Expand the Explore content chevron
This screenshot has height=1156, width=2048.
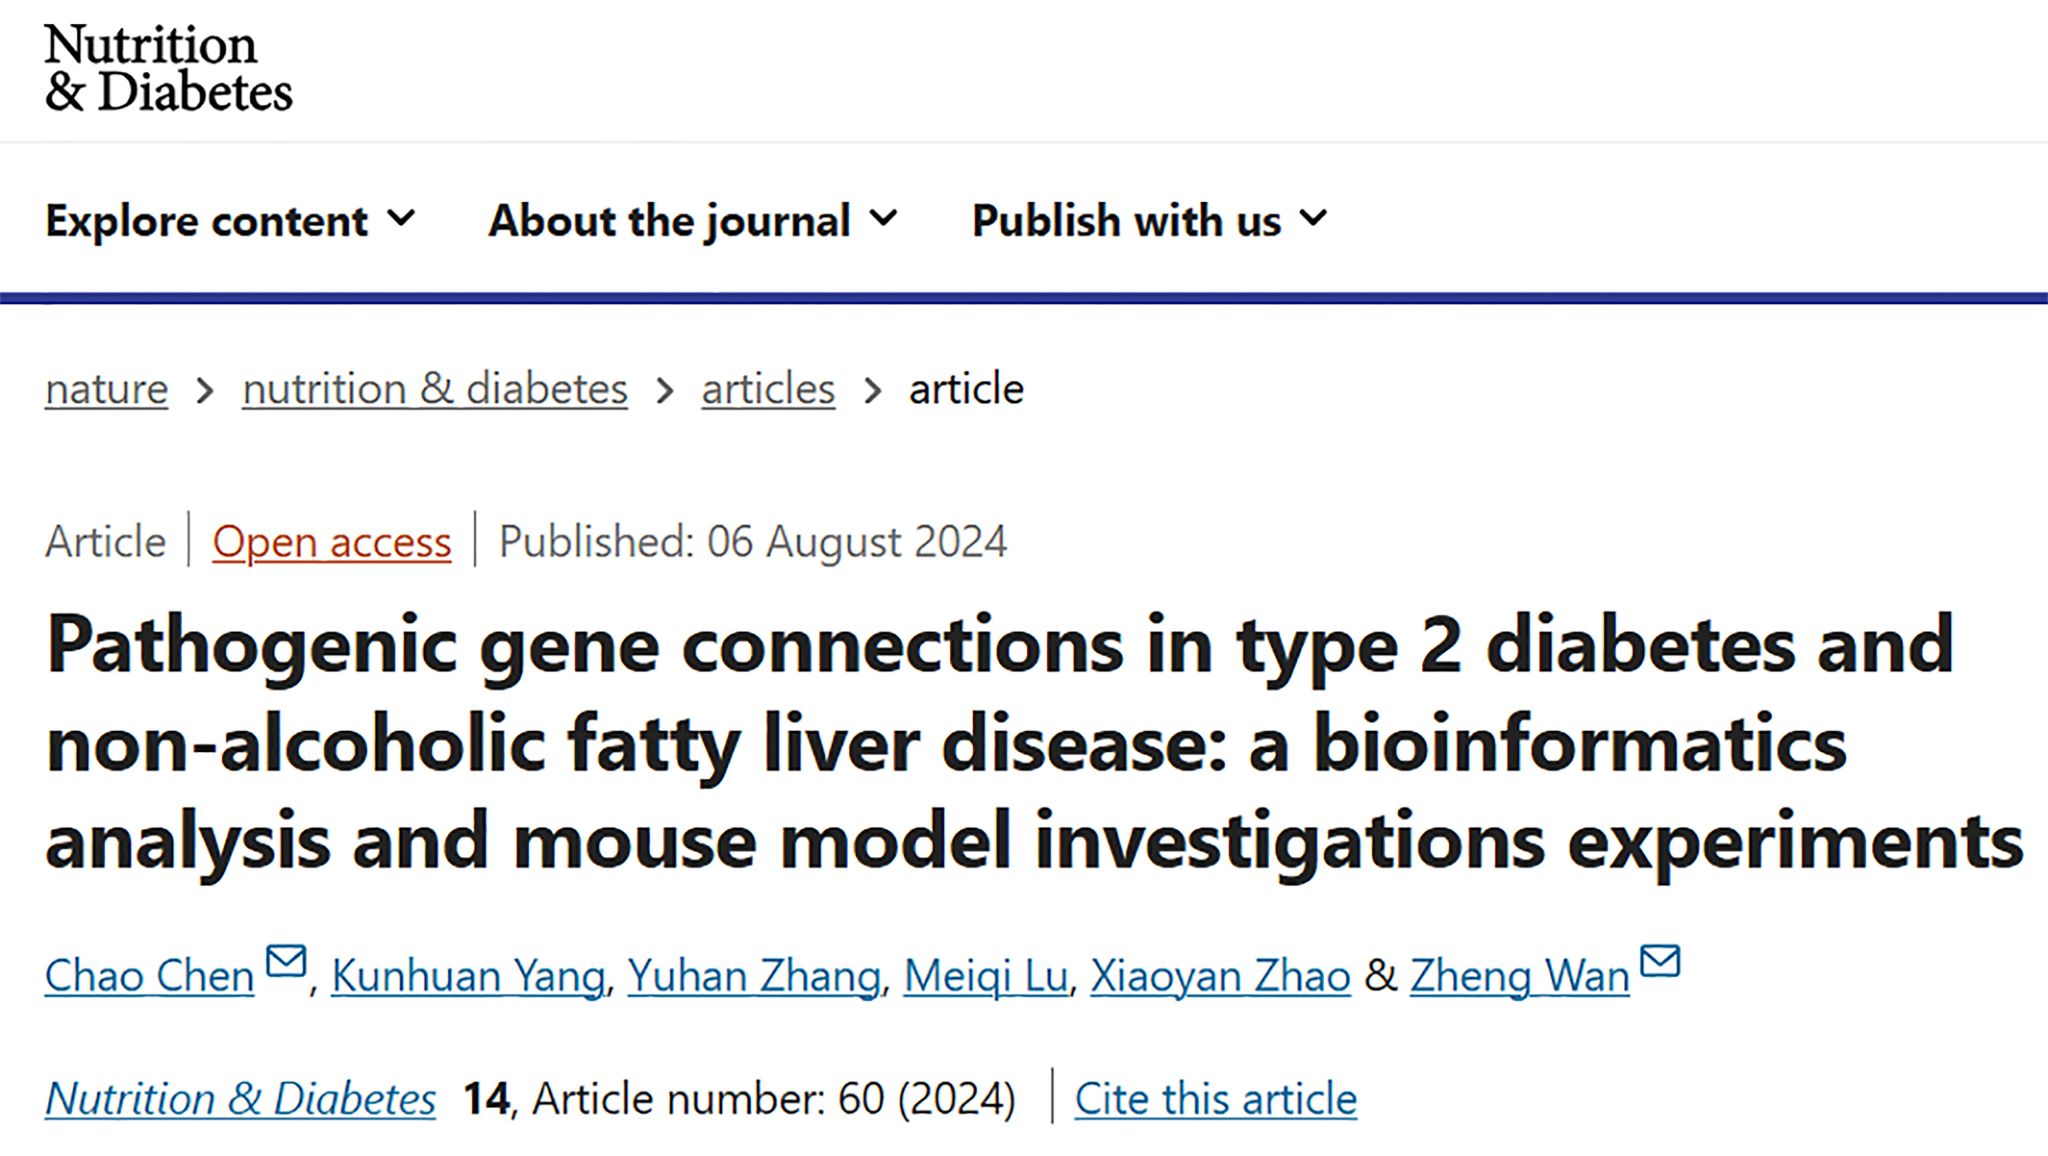pos(402,218)
